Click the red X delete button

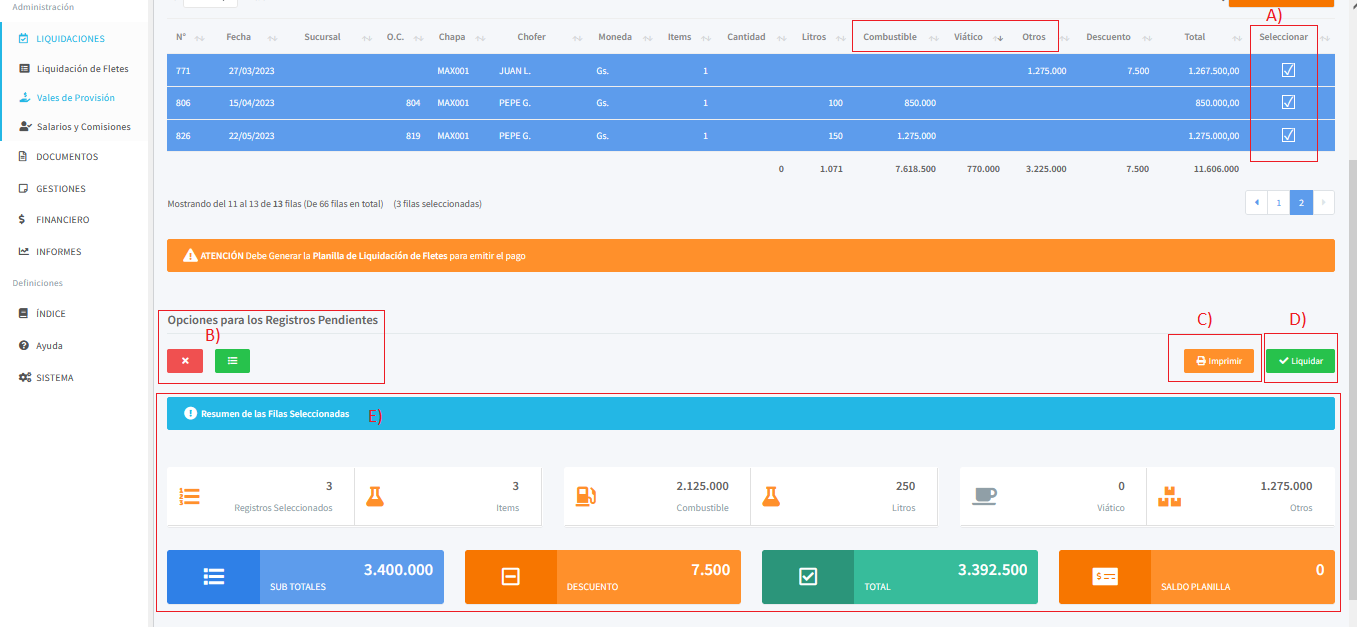pyautogui.click(x=185, y=361)
